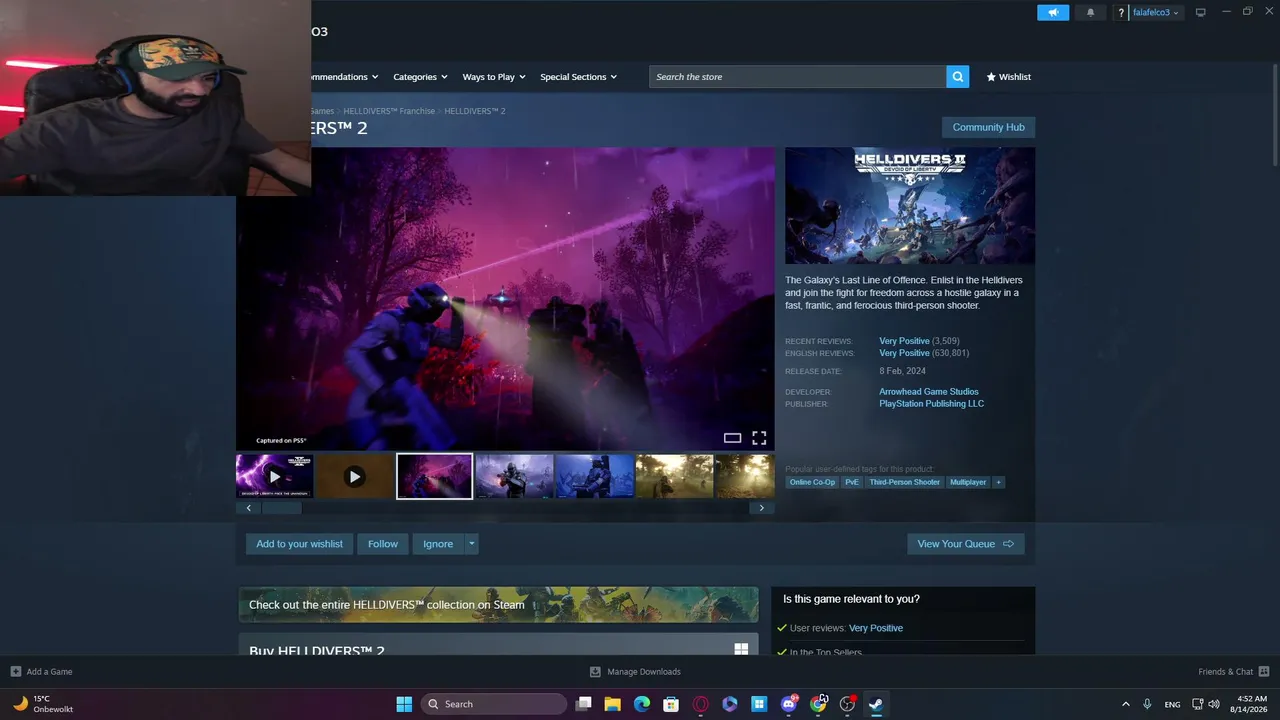Open the PlayStation Publishing LLC publisher link

(931, 404)
